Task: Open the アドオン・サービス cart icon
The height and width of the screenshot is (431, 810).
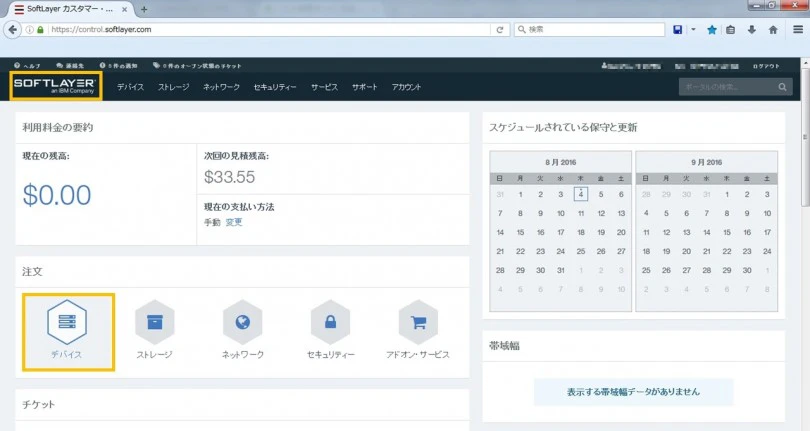Action: point(418,322)
